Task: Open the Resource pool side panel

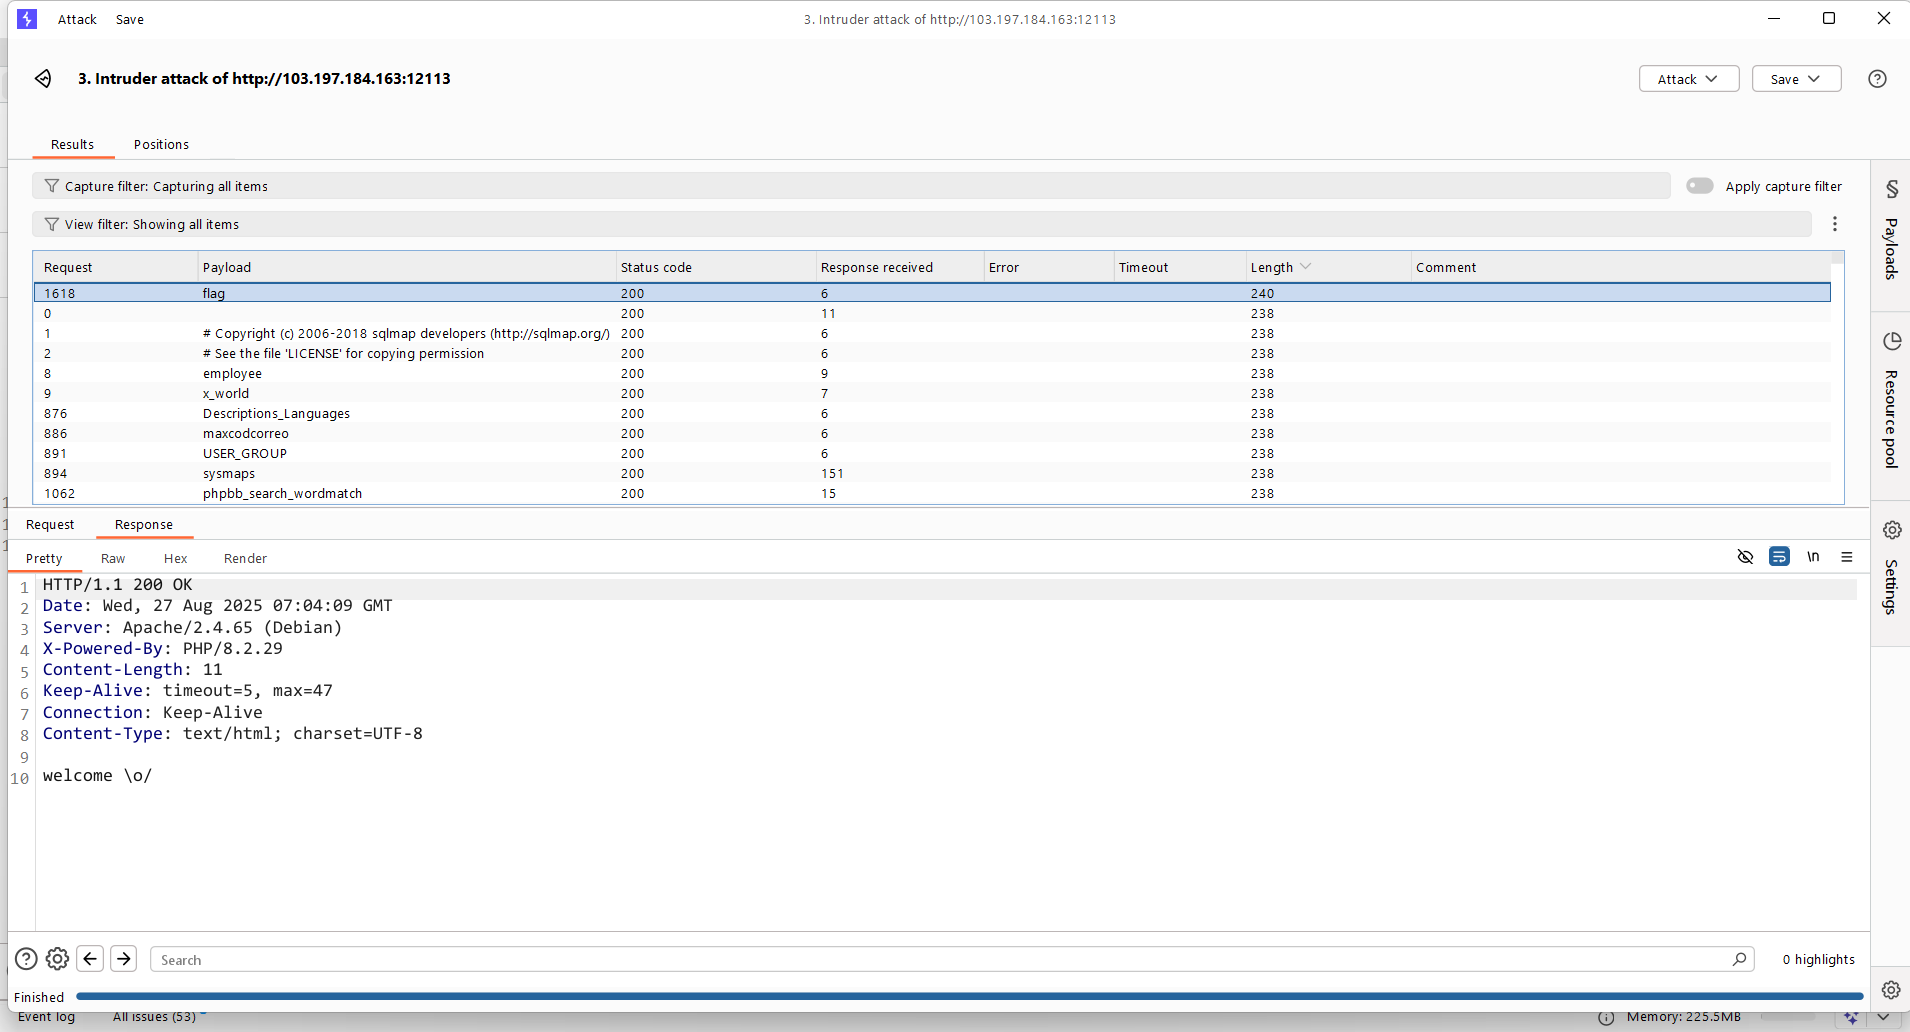Action: pyautogui.click(x=1890, y=401)
